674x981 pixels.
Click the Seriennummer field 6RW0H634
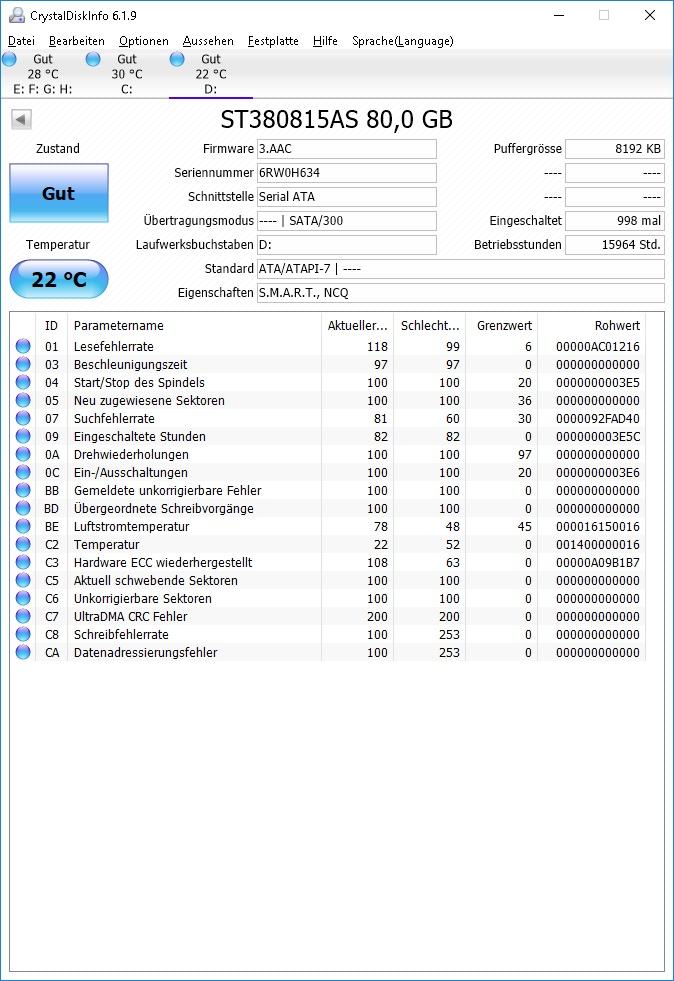[x=347, y=173]
